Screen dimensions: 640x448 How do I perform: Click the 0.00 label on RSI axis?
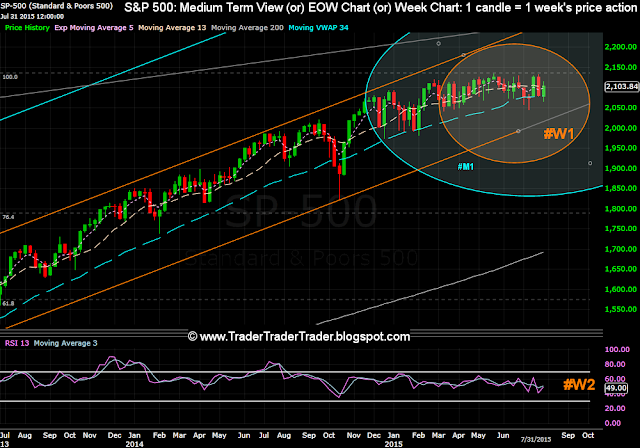(x=613, y=423)
